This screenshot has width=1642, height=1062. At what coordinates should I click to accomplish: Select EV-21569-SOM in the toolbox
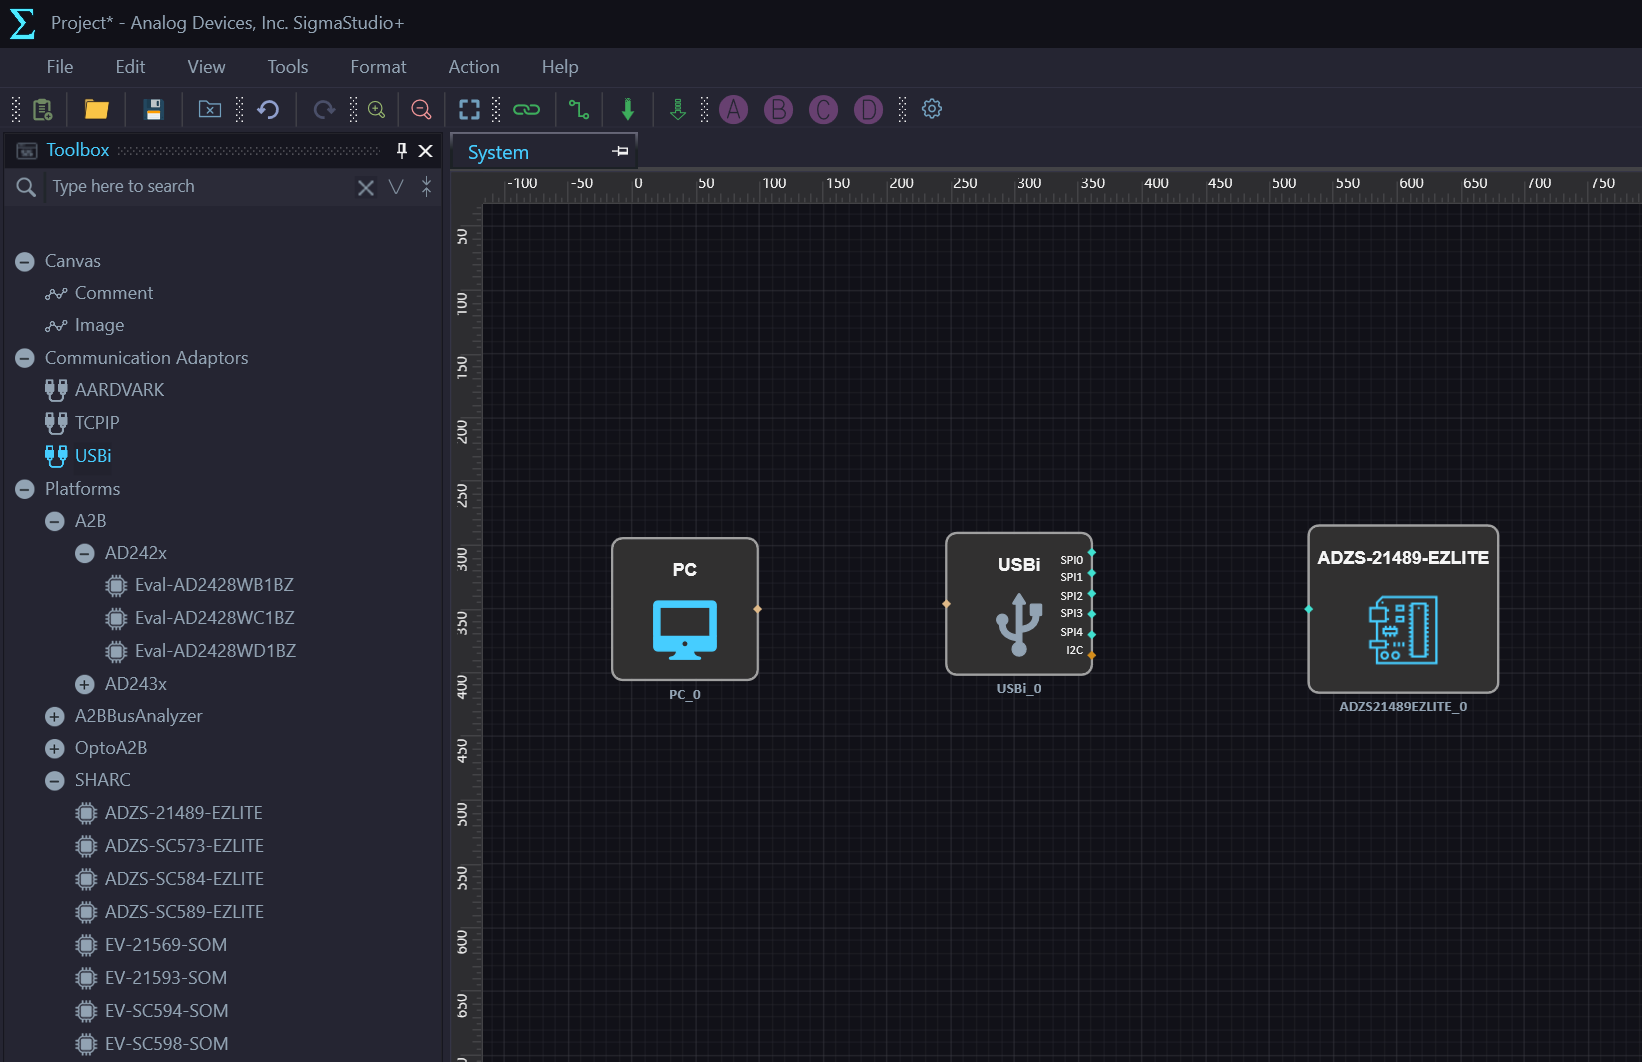coord(166,945)
